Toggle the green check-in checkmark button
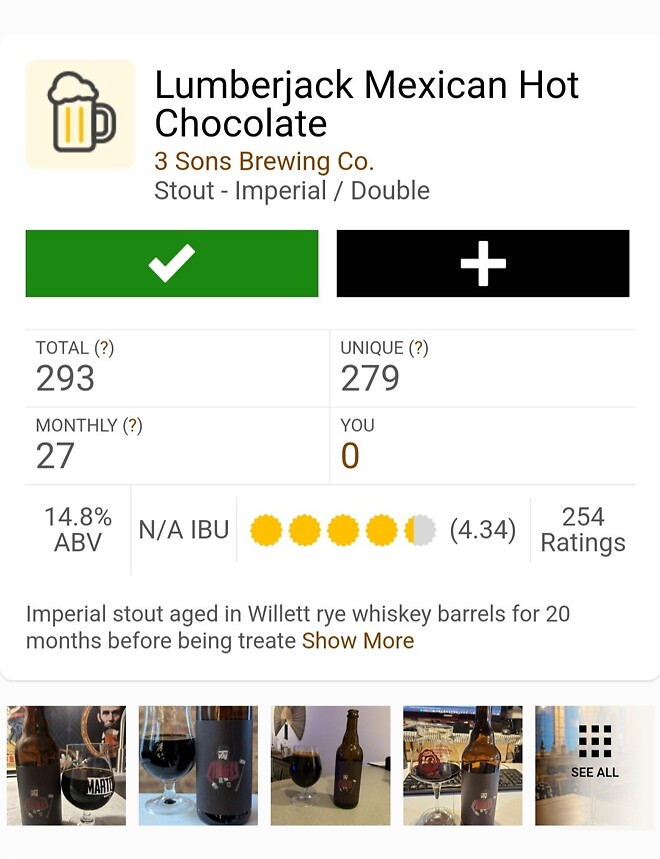 point(172,264)
